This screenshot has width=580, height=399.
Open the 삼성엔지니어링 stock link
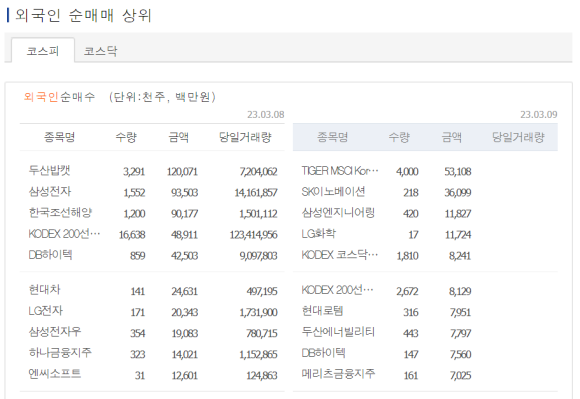338,213
